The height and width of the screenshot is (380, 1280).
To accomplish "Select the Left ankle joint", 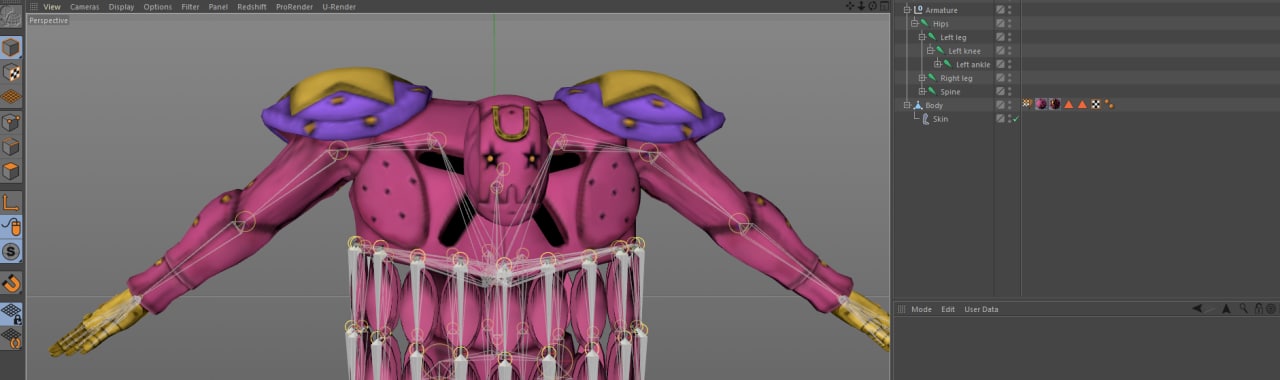I will 973,64.
